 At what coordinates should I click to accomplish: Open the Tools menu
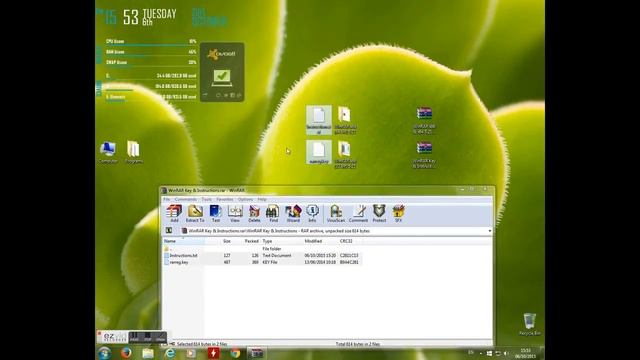click(x=207, y=199)
